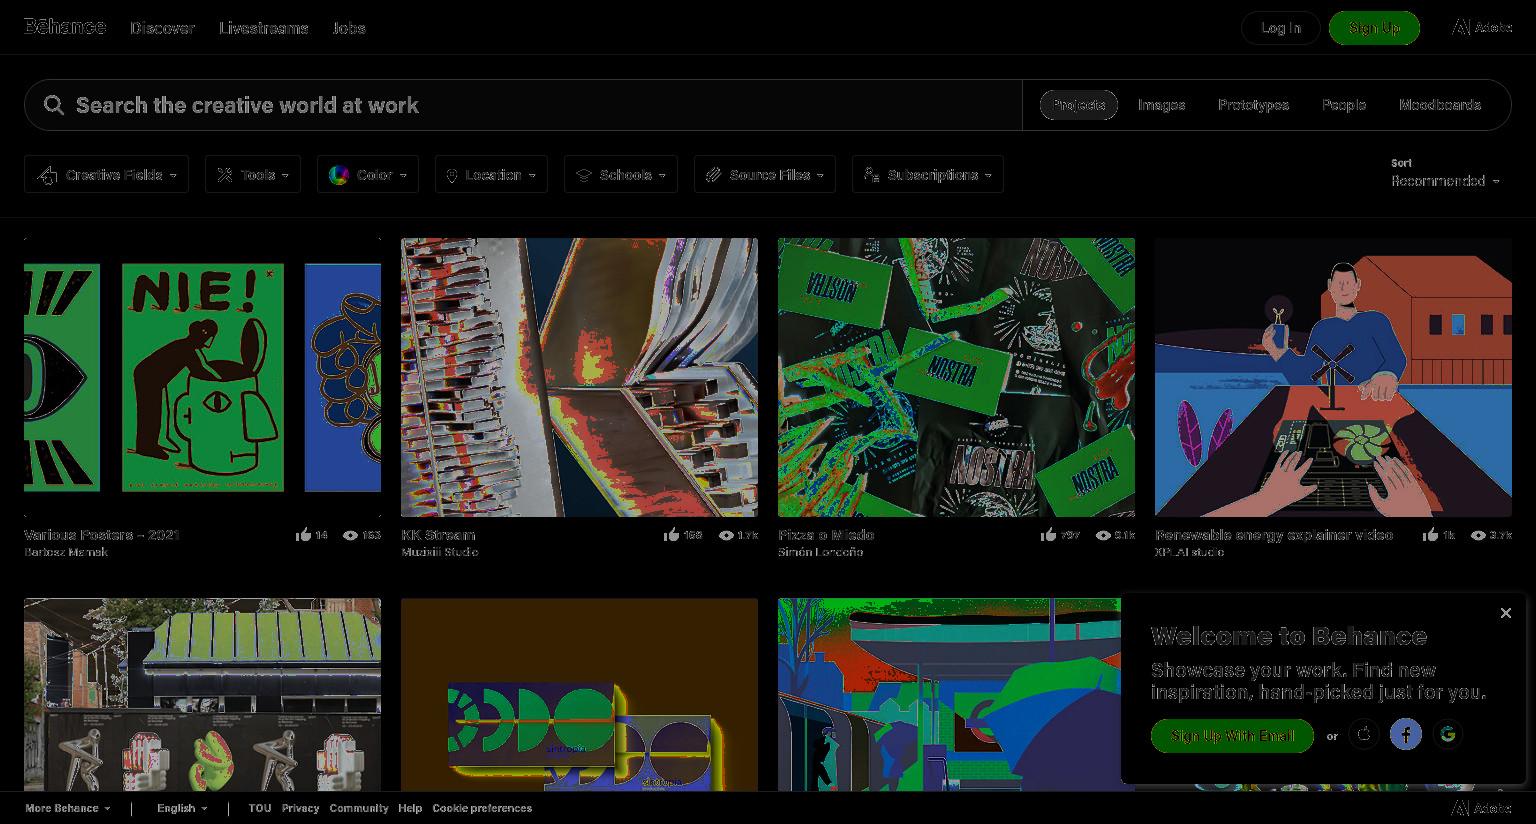1536x824 pixels.
Task: Go to Discover in the top navigation
Action: tap(162, 28)
